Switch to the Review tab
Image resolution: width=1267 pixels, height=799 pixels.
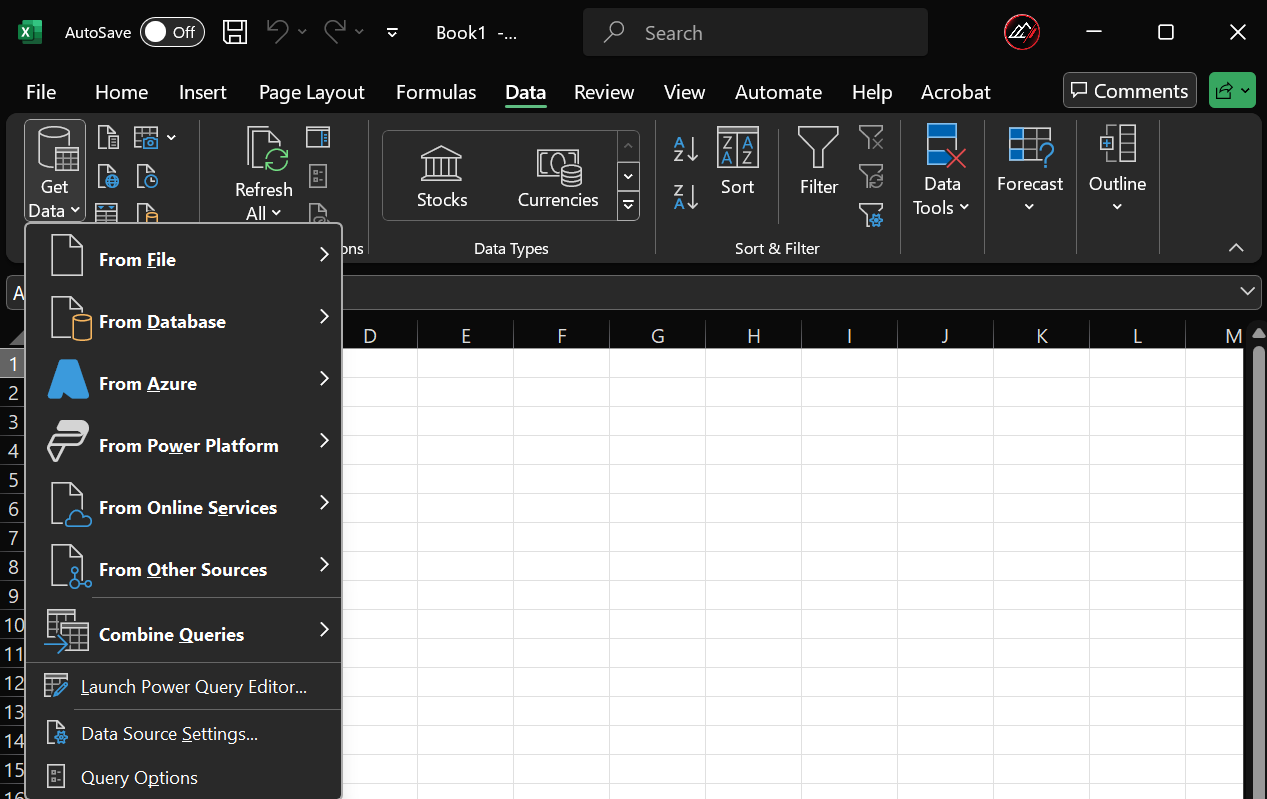tap(604, 92)
